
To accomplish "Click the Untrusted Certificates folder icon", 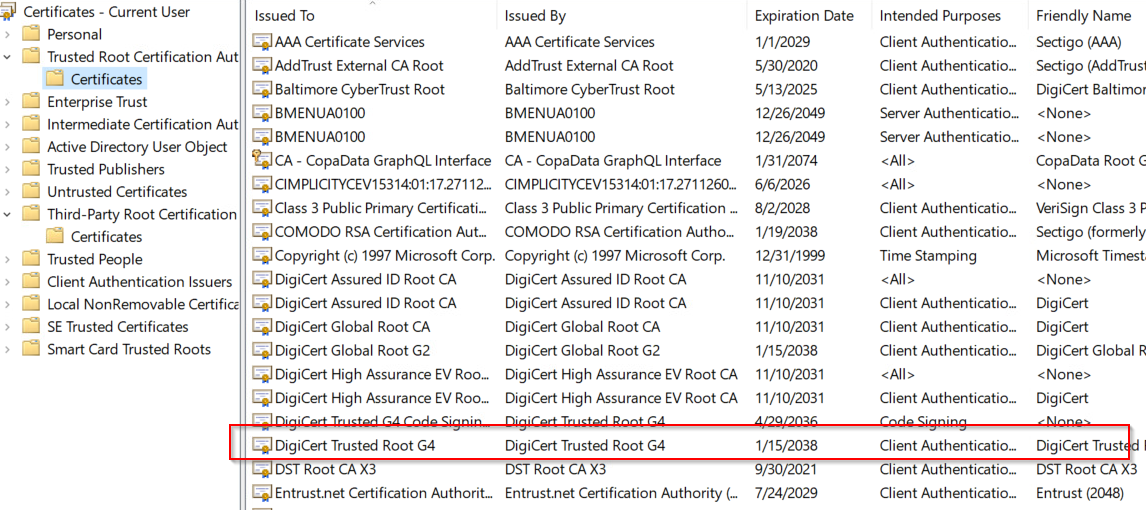I will click(x=31, y=192).
